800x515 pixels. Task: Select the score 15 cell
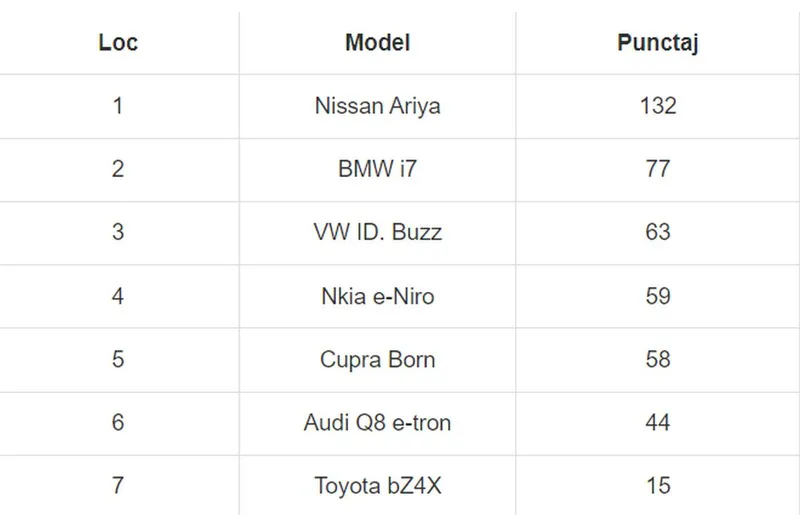(x=657, y=486)
